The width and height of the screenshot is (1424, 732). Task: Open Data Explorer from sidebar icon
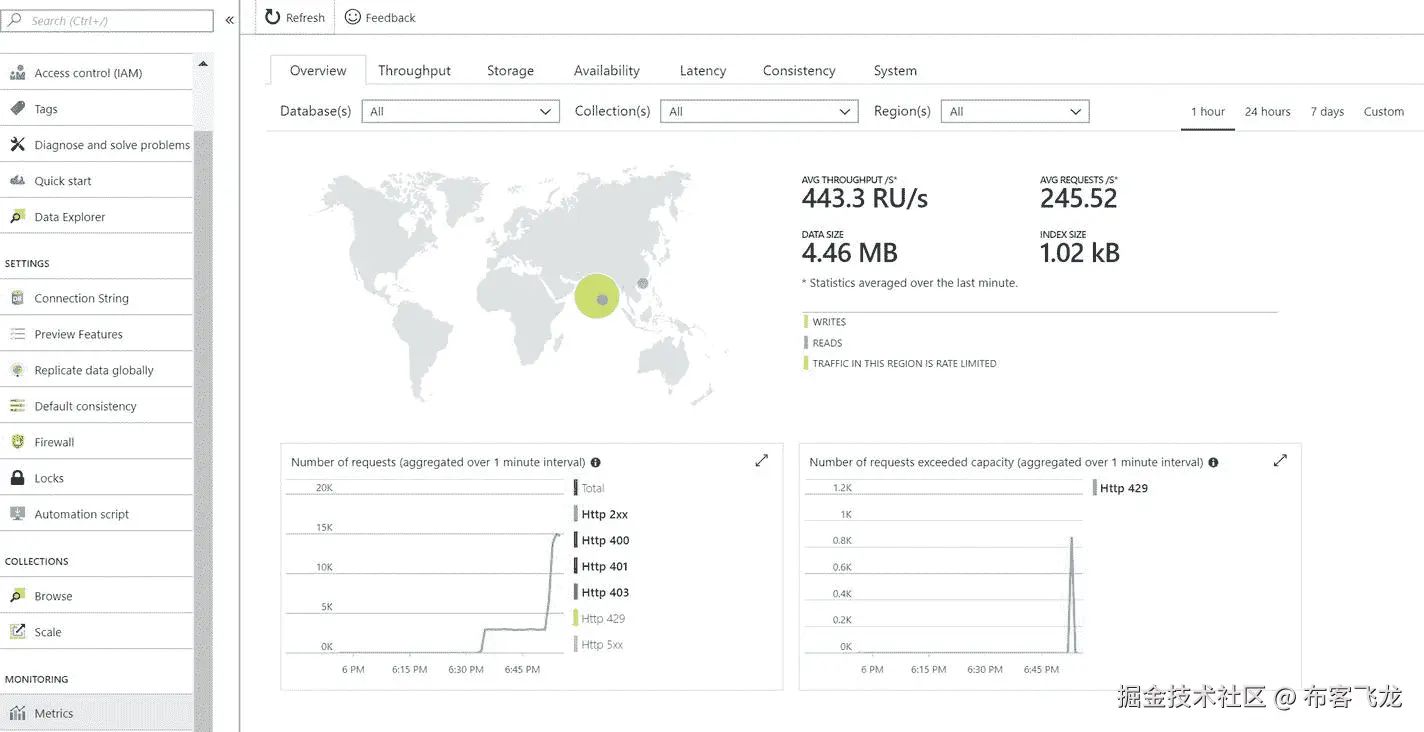pyautogui.click(x=17, y=217)
